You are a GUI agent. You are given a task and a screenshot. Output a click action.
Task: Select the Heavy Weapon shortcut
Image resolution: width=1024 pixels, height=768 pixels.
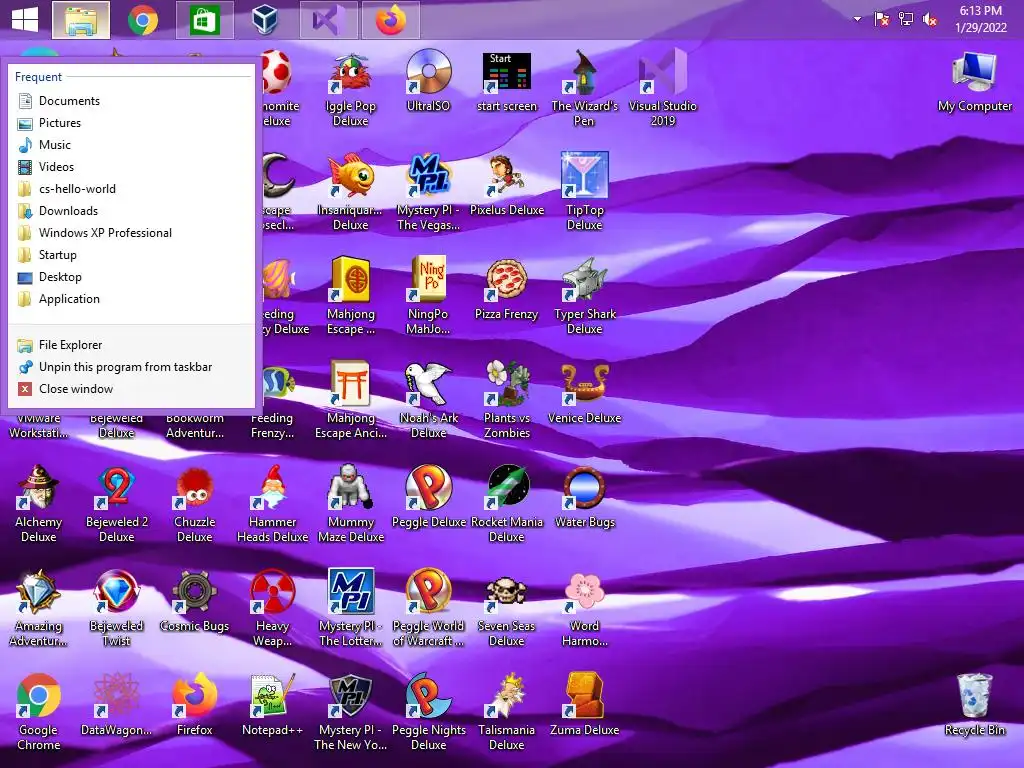point(272,608)
